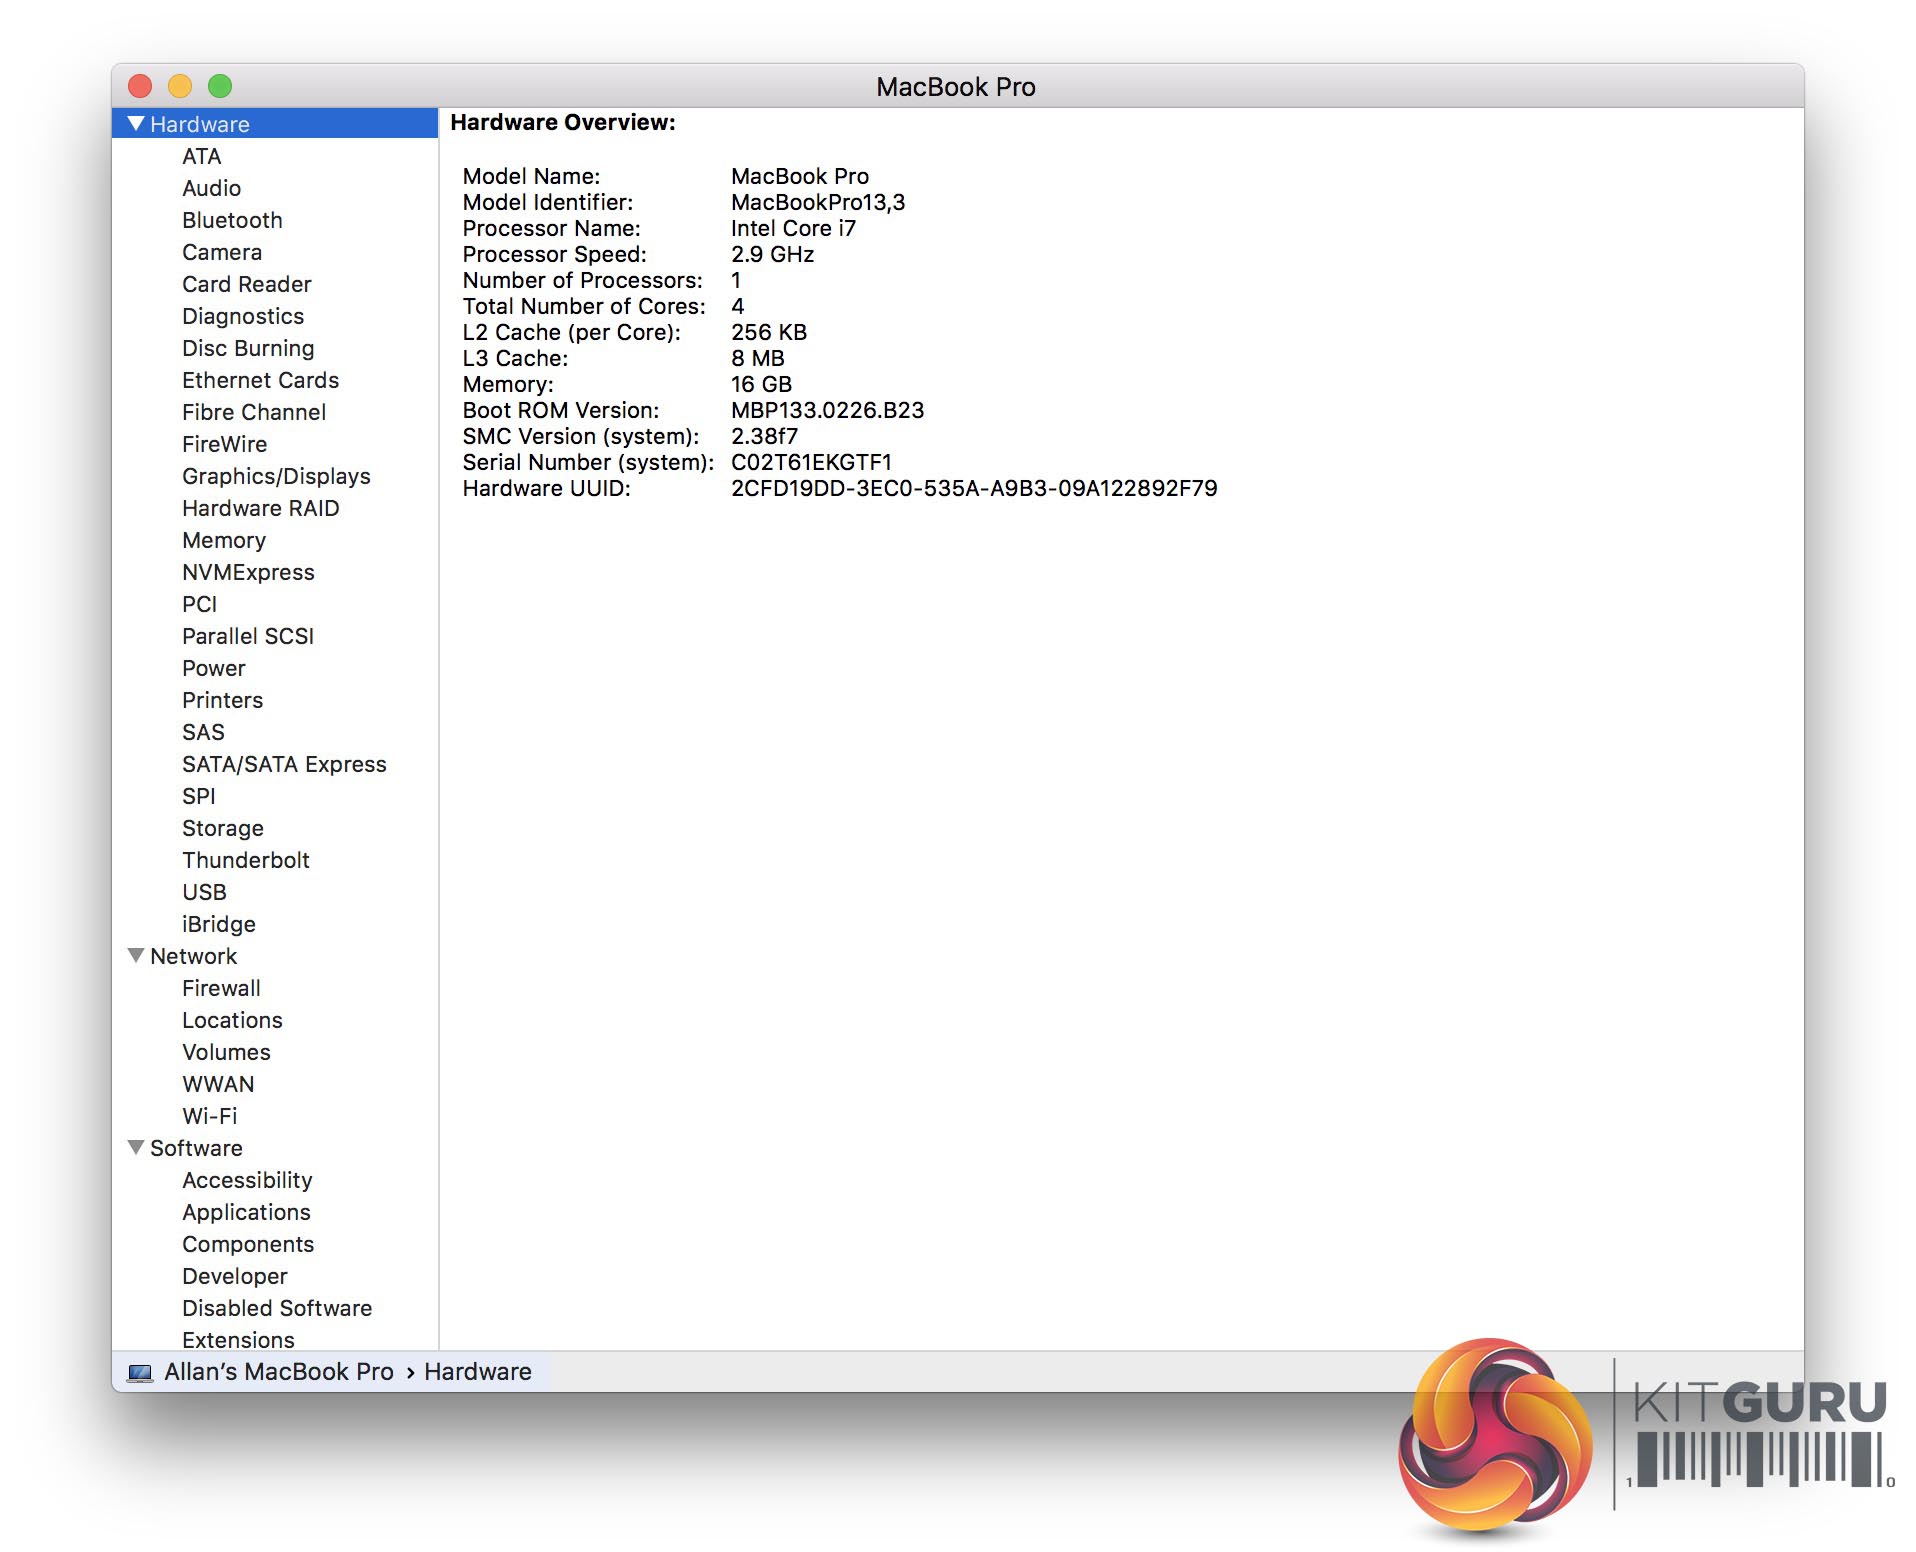Click the yellow minimize window button

click(180, 86)
